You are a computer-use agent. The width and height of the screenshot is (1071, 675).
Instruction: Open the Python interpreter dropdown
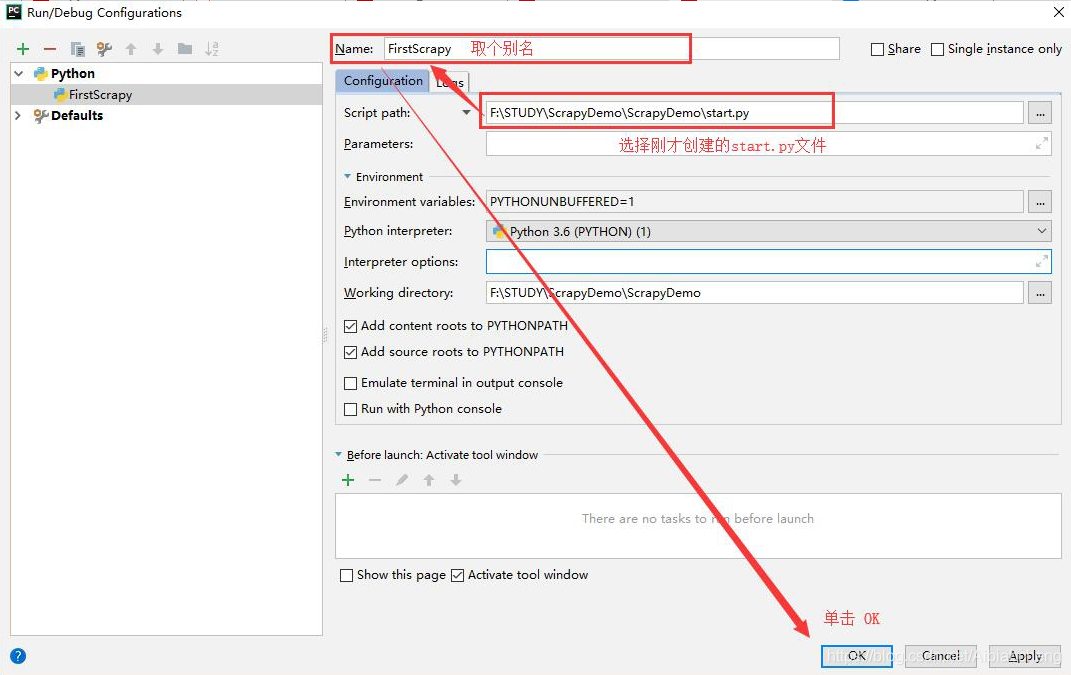click(1041, 231)
